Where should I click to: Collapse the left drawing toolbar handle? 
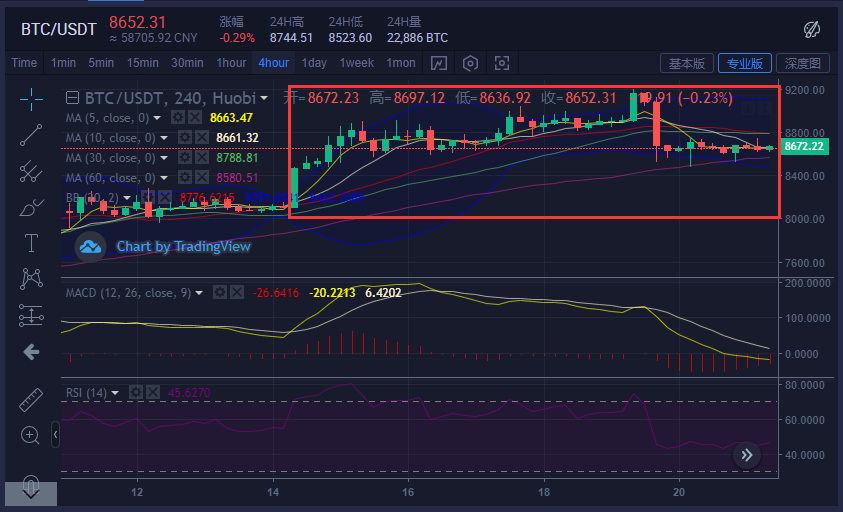55,435
